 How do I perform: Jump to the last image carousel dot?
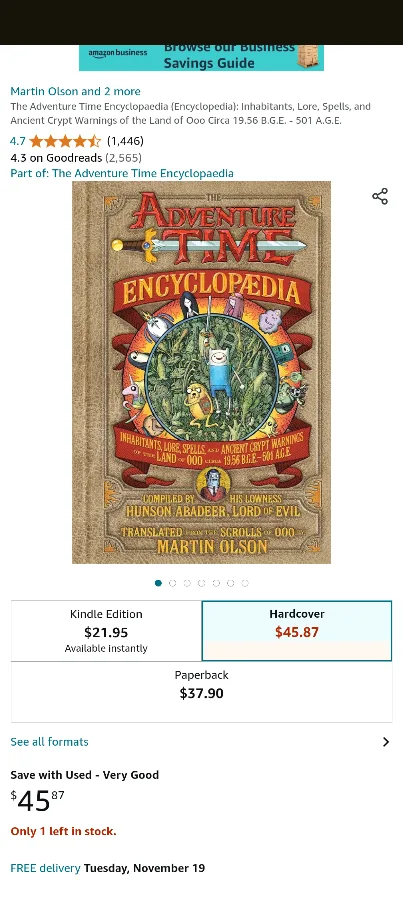(245, 583)
